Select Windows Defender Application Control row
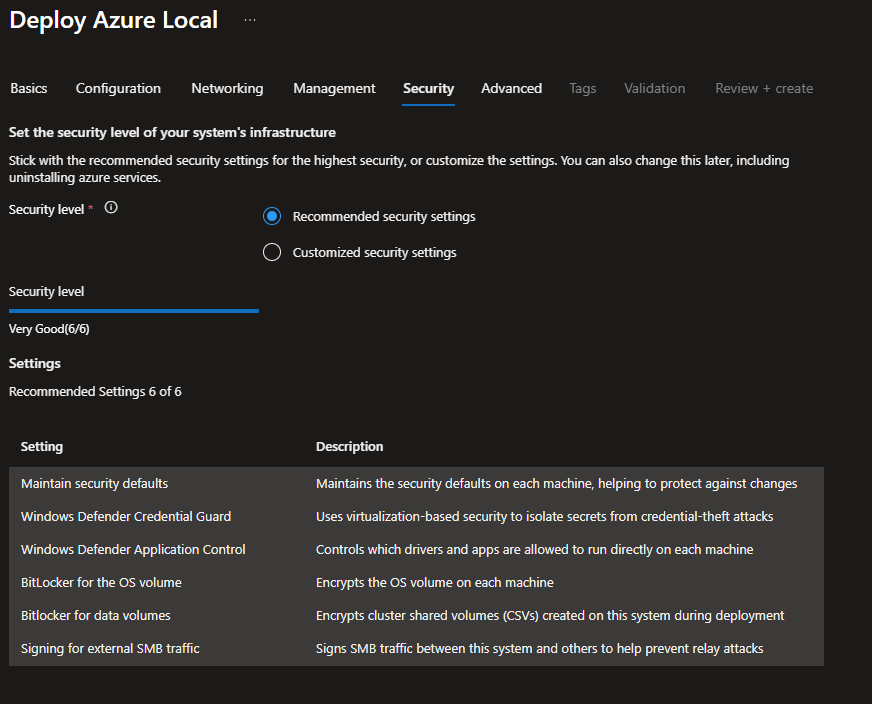The height and width of the screenshot is (704, 872). 133,549
